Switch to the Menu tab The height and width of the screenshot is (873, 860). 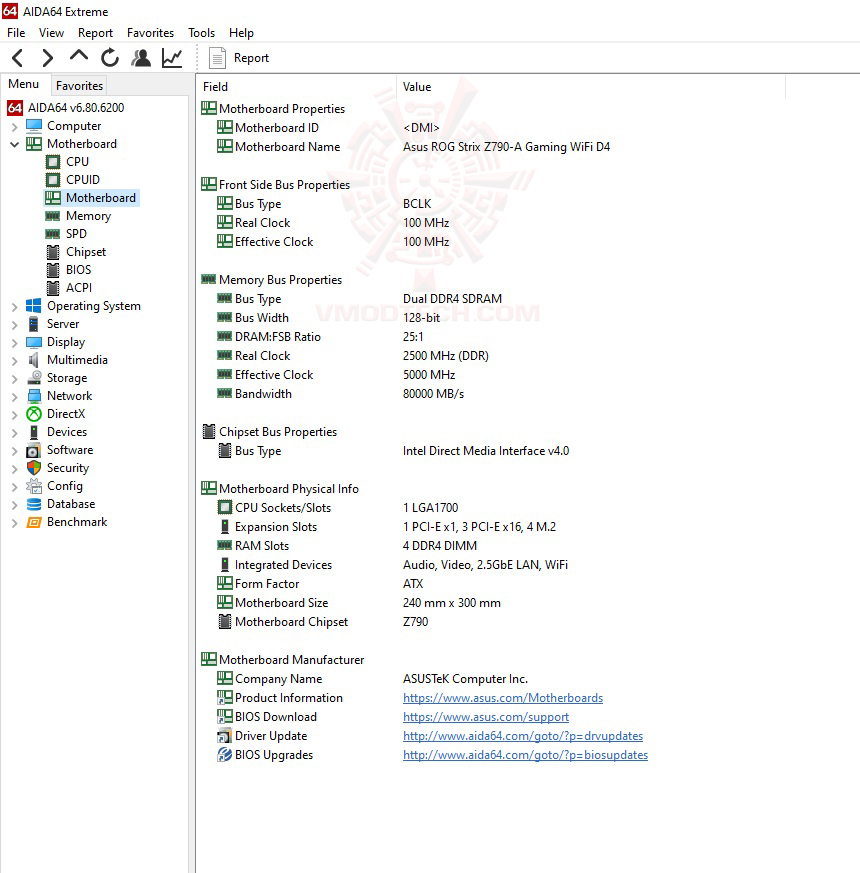pyautogui.click(x=23, y=84)
